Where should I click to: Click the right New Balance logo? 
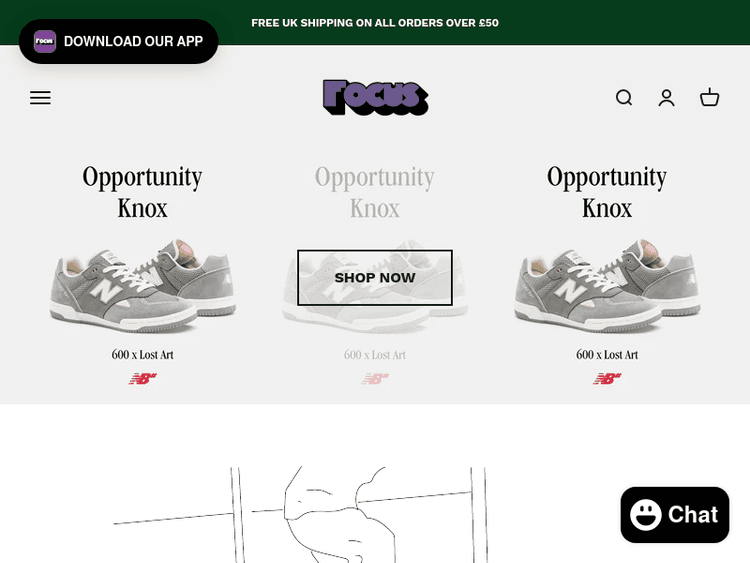607,379
